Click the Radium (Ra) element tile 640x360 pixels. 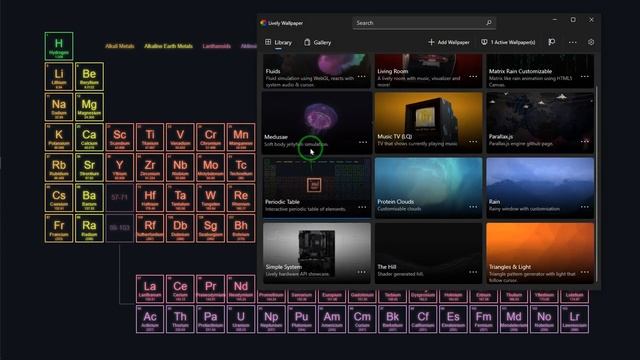point(89,228)
